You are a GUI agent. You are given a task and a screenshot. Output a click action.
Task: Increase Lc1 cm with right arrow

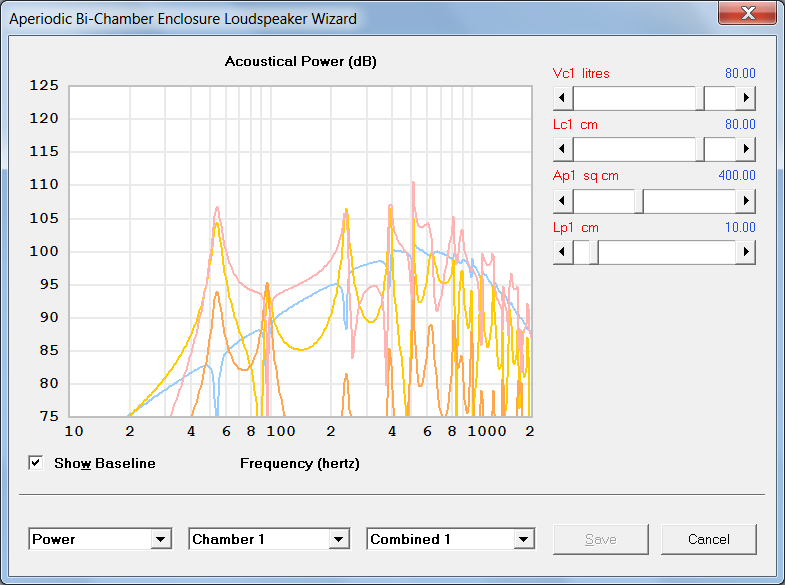tap(745, 149)
